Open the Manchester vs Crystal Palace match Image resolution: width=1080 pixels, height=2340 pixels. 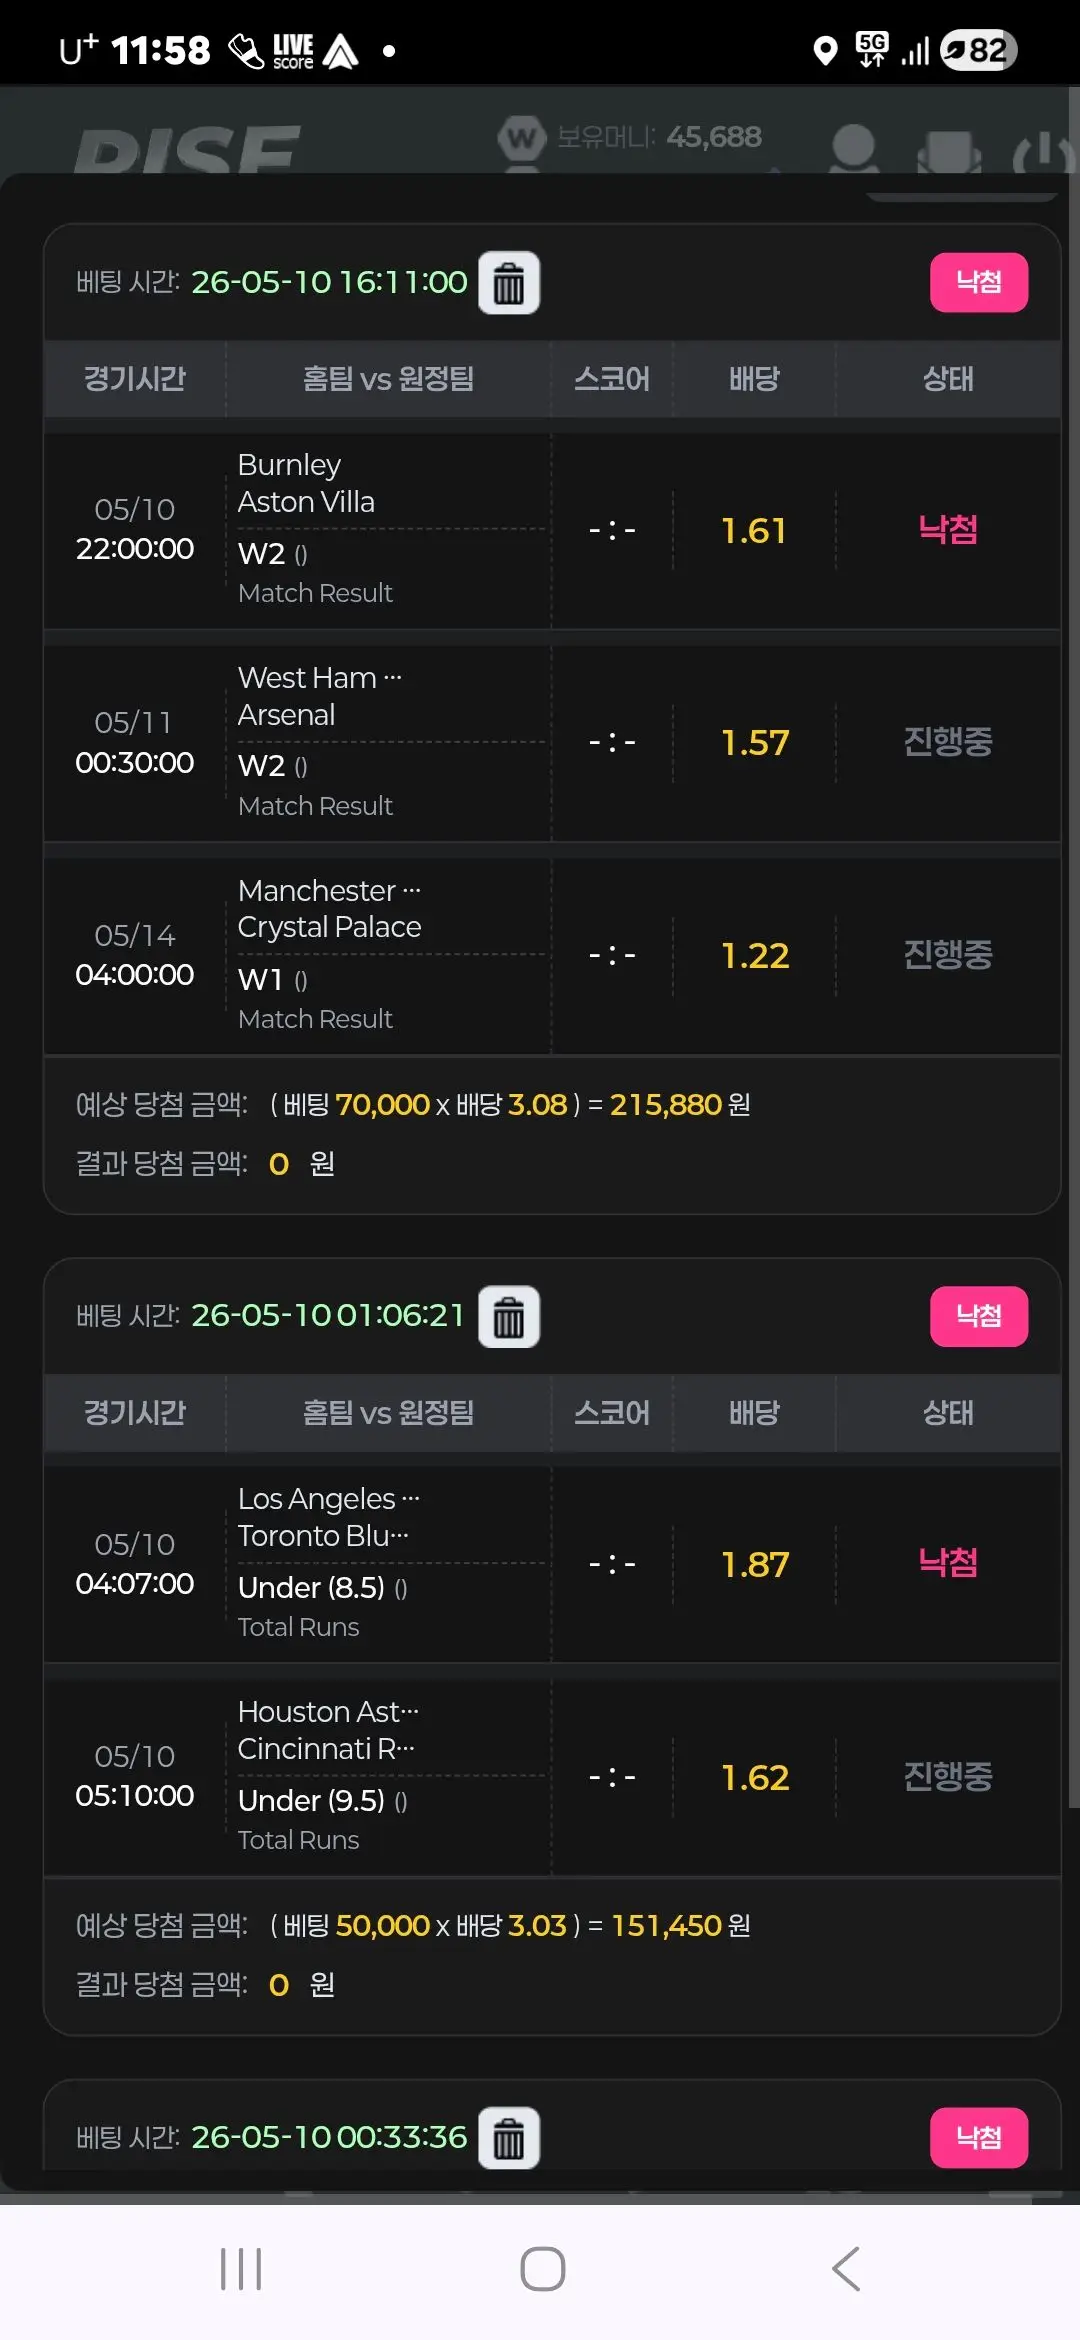(x=552, y=956)
